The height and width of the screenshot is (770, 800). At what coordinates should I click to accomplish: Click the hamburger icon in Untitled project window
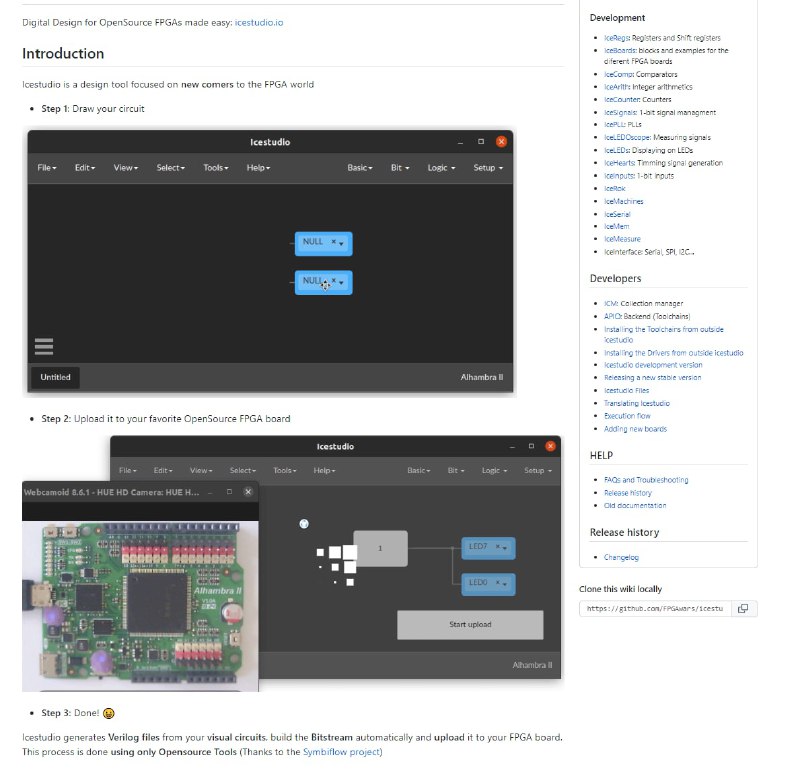click(x=44, y=347)
